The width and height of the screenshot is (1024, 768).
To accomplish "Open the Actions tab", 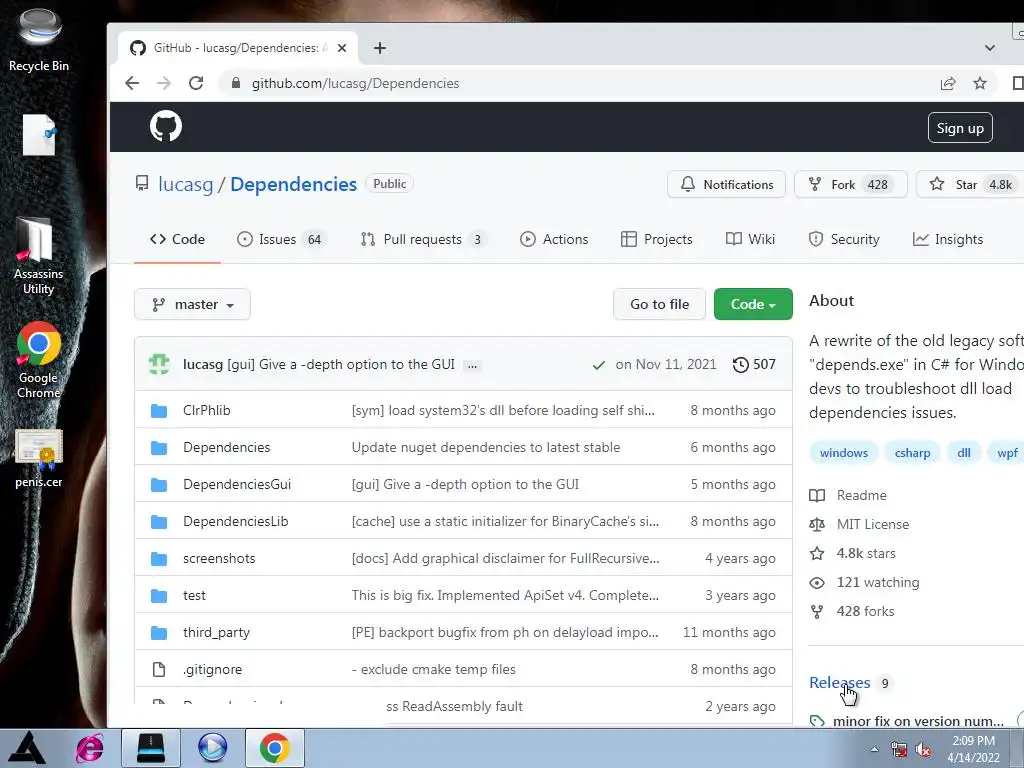I will coord(554,239).
